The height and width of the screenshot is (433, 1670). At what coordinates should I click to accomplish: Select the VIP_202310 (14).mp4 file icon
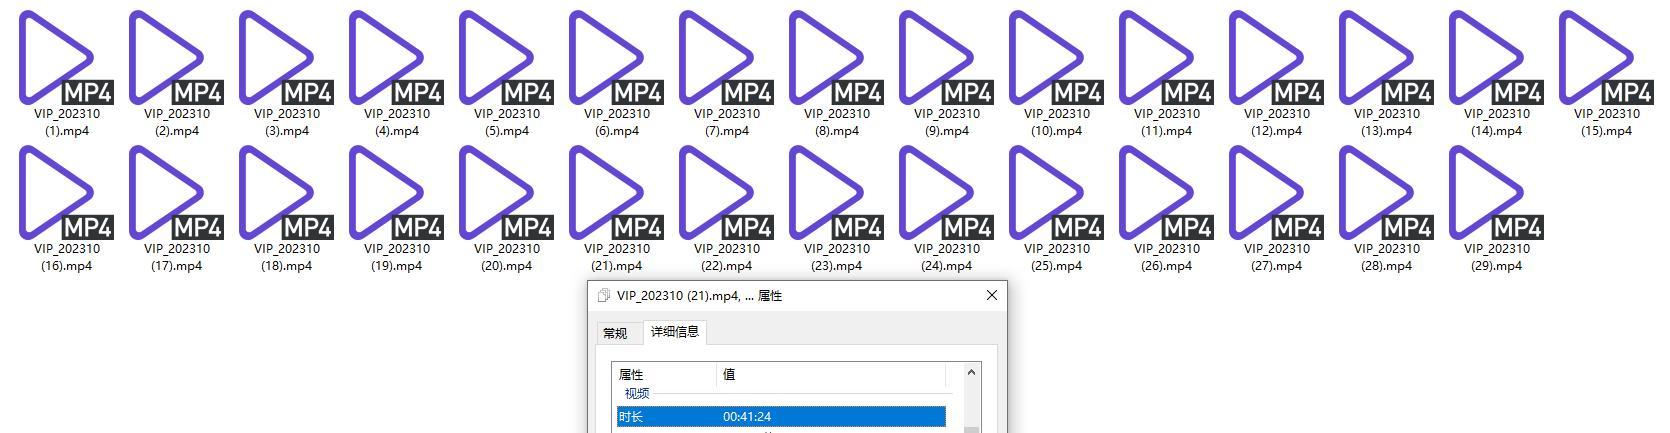tap(1496, 58)
